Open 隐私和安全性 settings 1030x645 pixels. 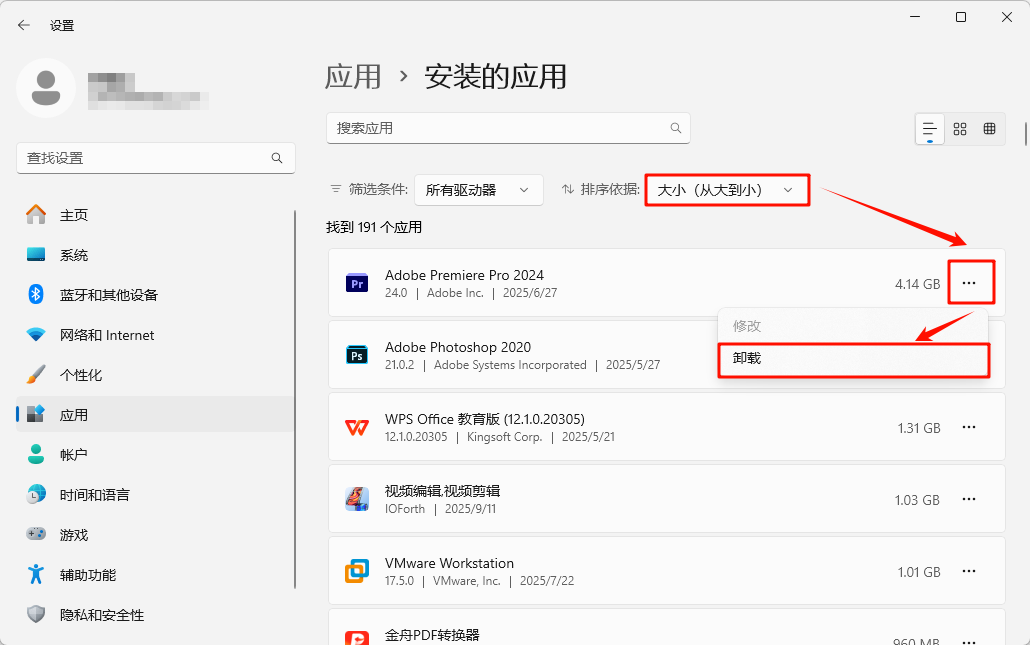[155, 615]
